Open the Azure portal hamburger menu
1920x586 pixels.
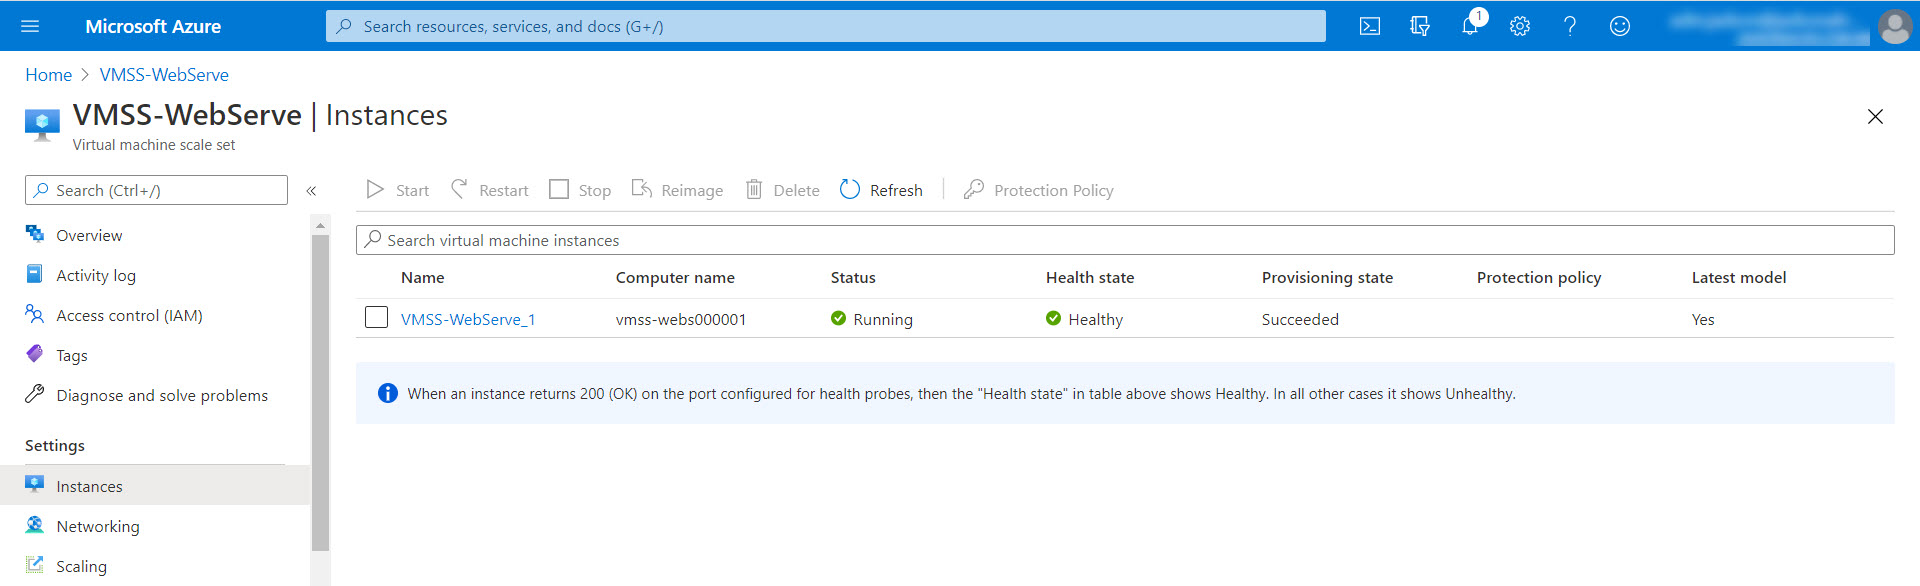[30, 26]
